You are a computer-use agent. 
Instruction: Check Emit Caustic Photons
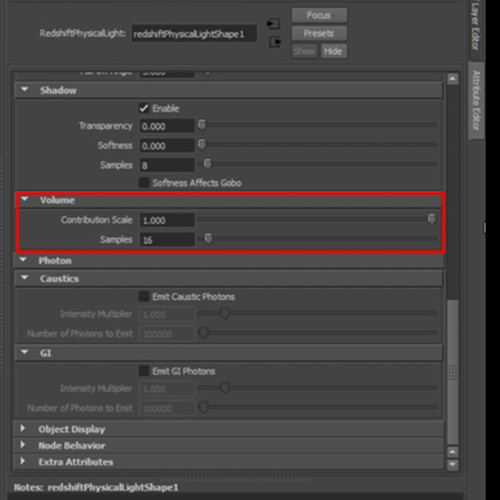click(x=144, y=296)
